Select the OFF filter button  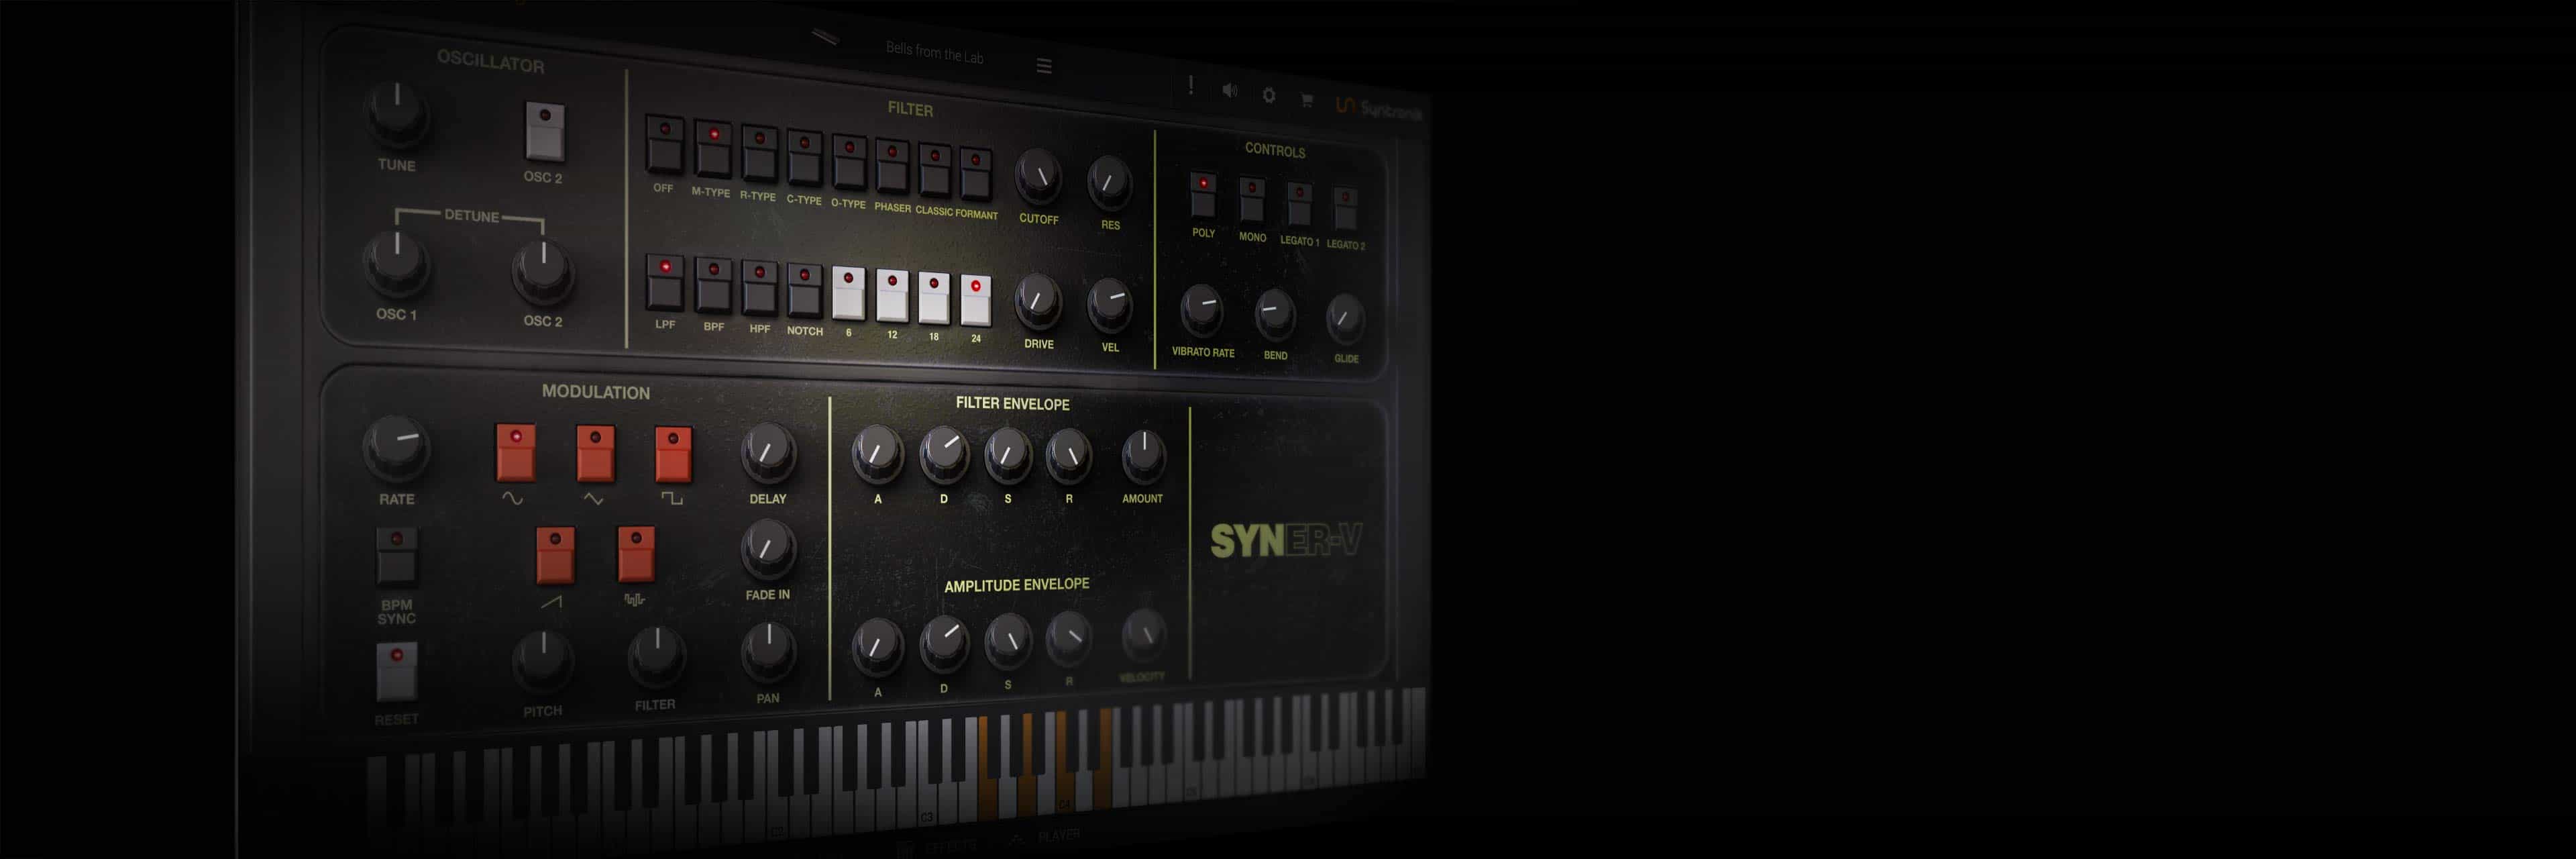click(664, 145)
